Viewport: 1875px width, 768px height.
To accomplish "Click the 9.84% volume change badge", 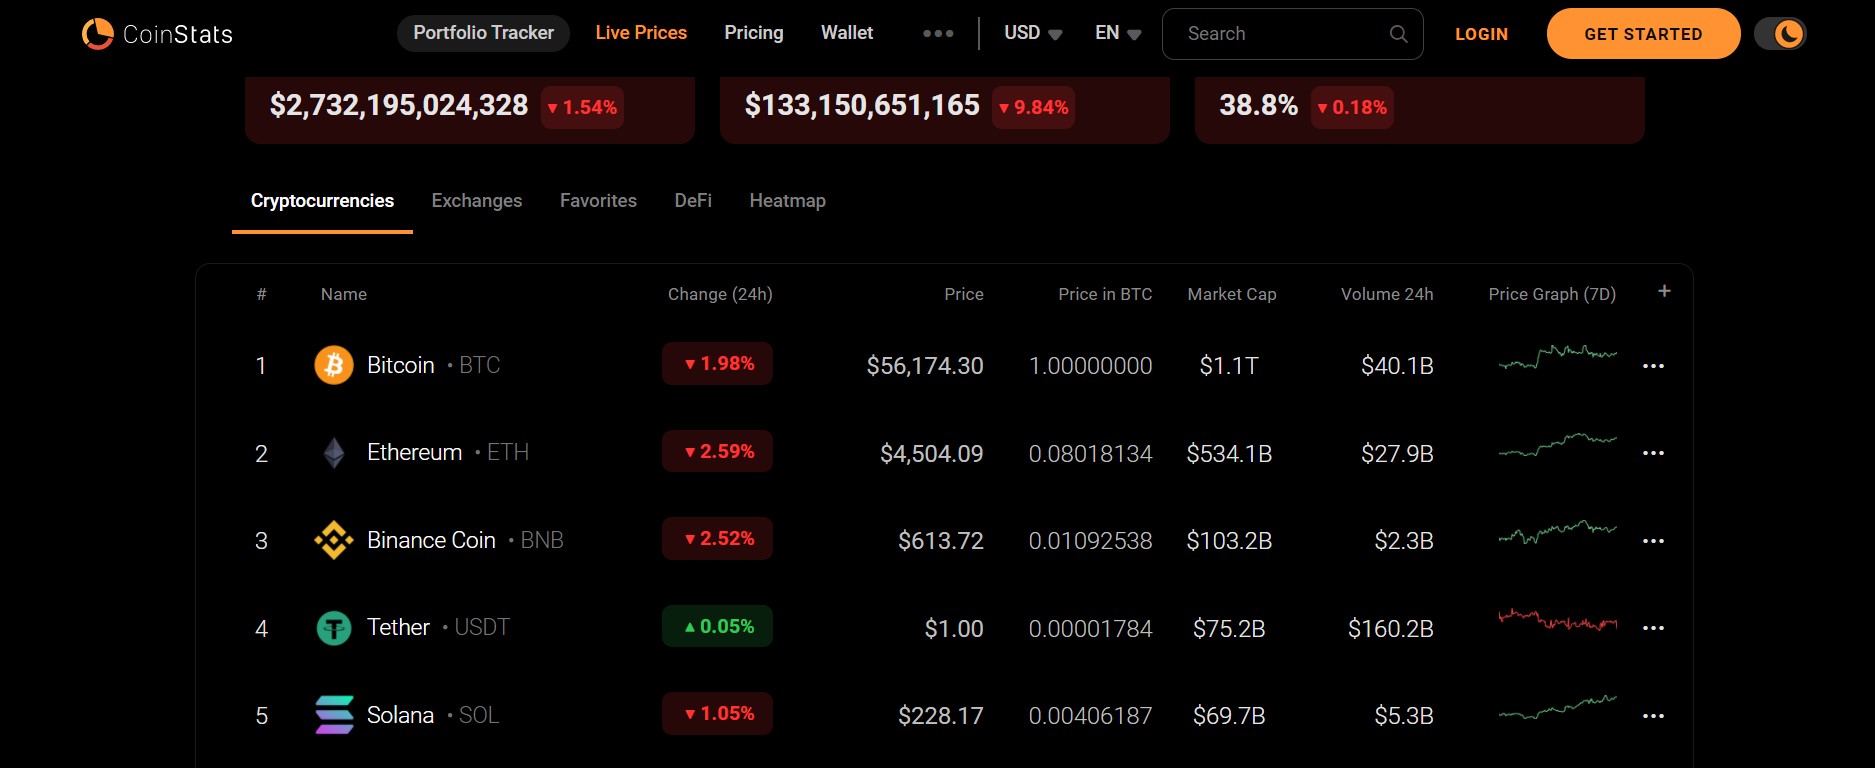I will [1034, 107].
